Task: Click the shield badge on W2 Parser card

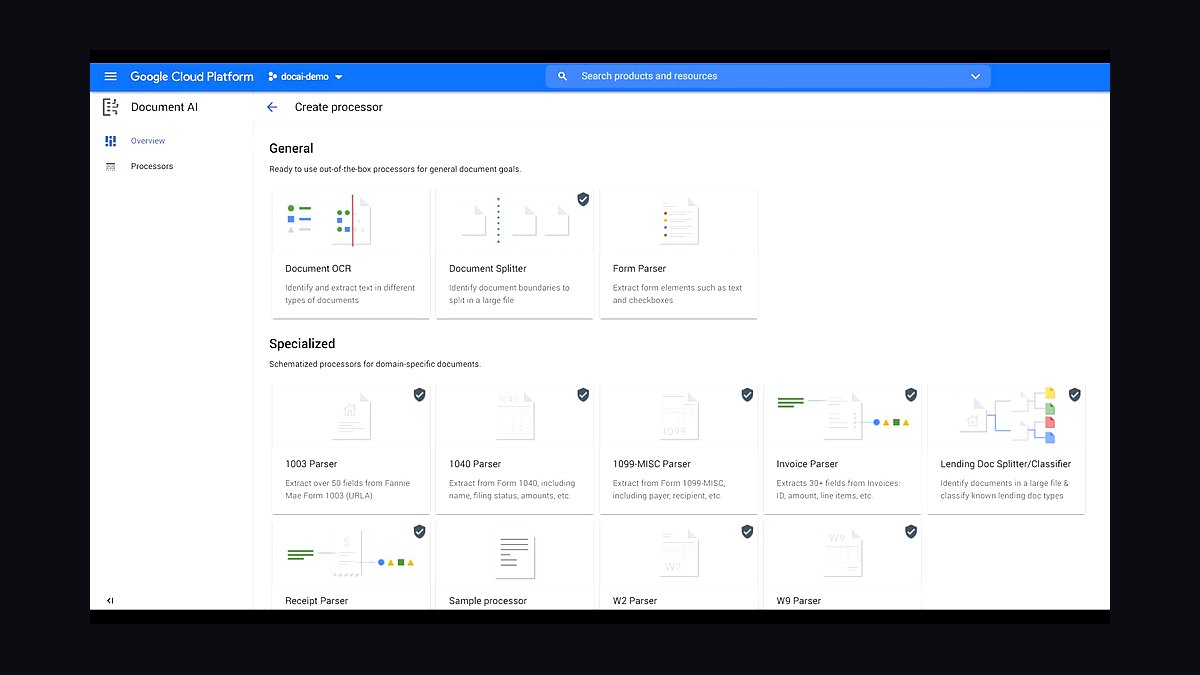Action: pos(747,532)
